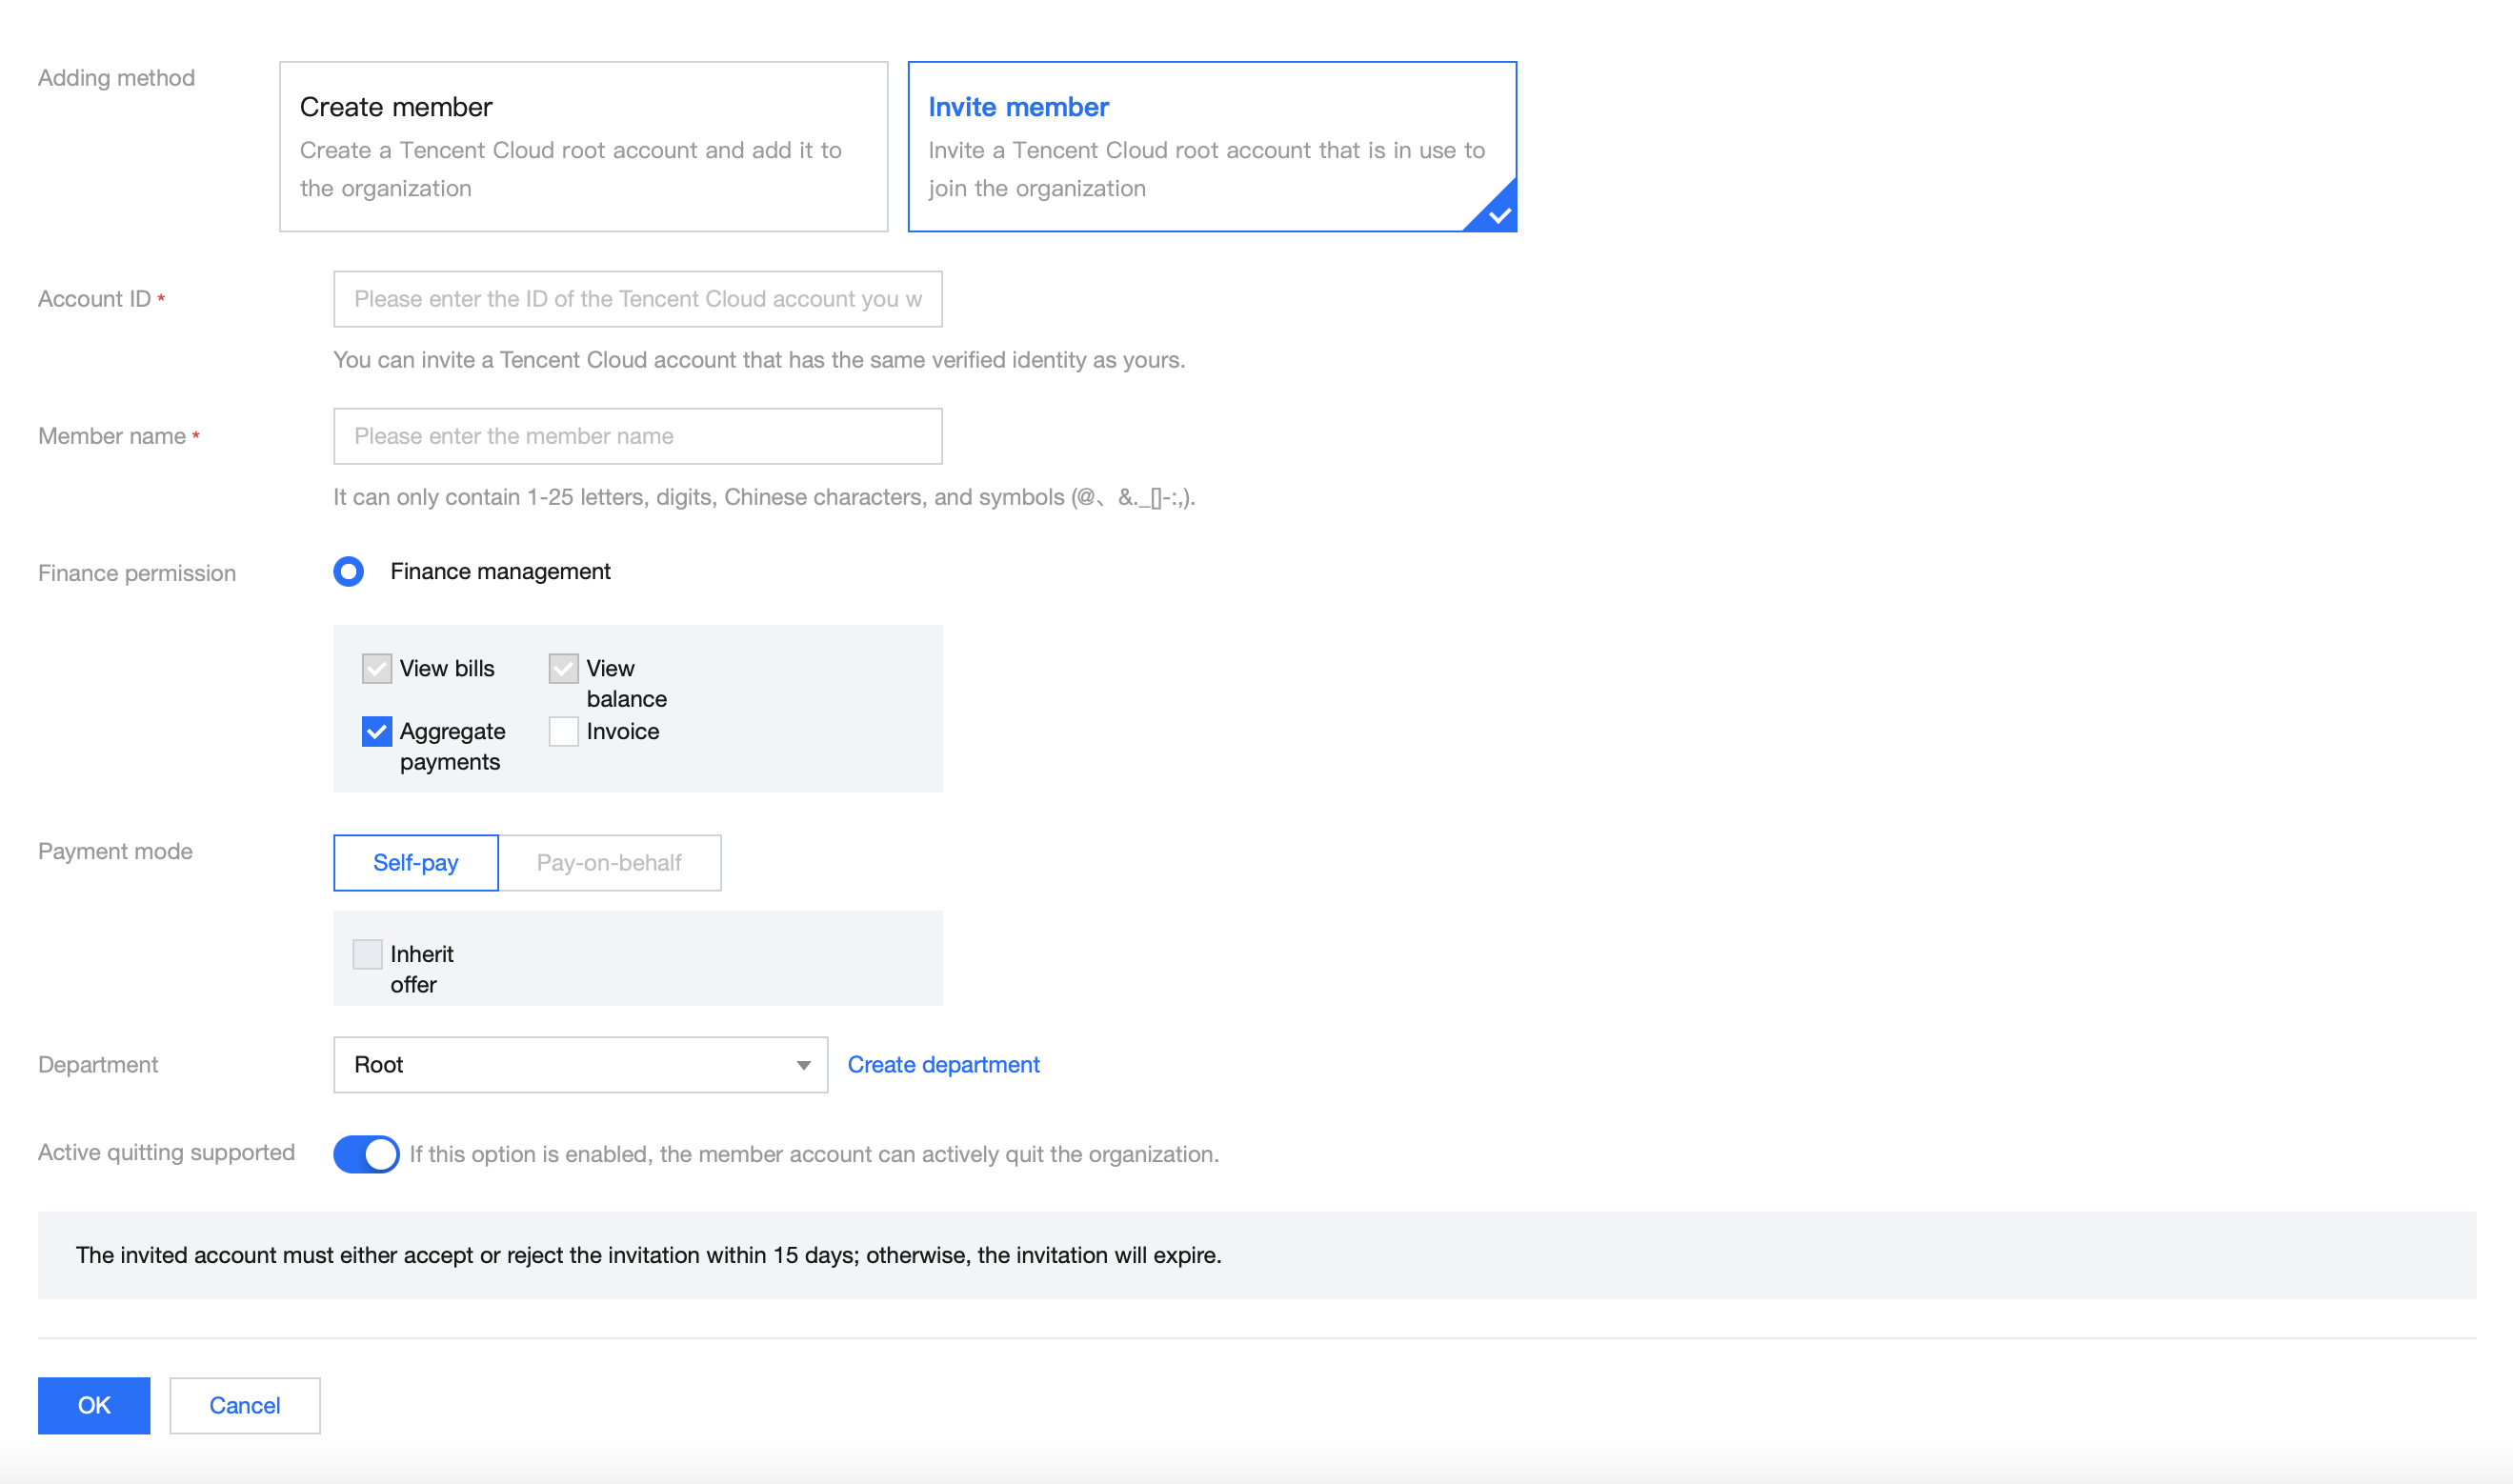This screenshot has width=2513, height=1484.
Task: Select the Create member card
Action: [583, 147]
